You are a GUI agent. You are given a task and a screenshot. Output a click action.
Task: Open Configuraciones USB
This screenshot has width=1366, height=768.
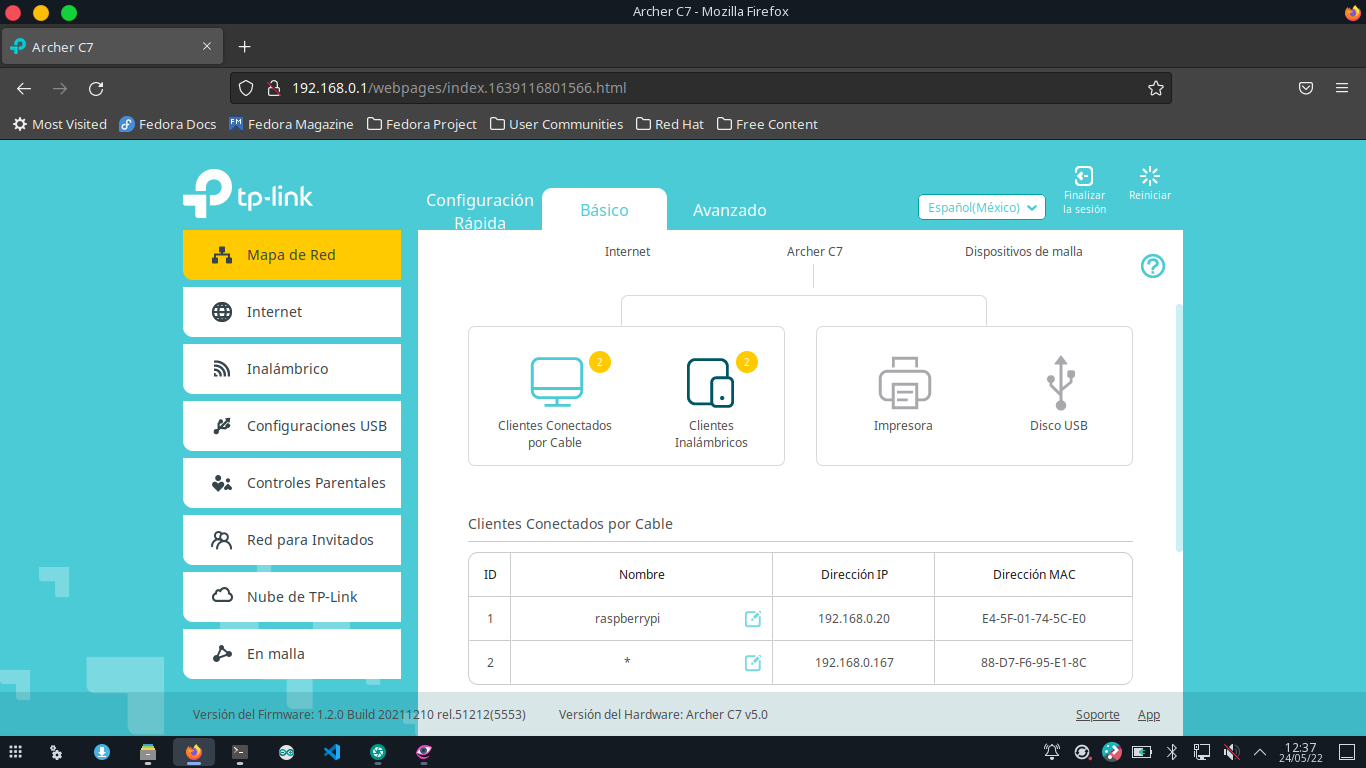click(292, 426)
